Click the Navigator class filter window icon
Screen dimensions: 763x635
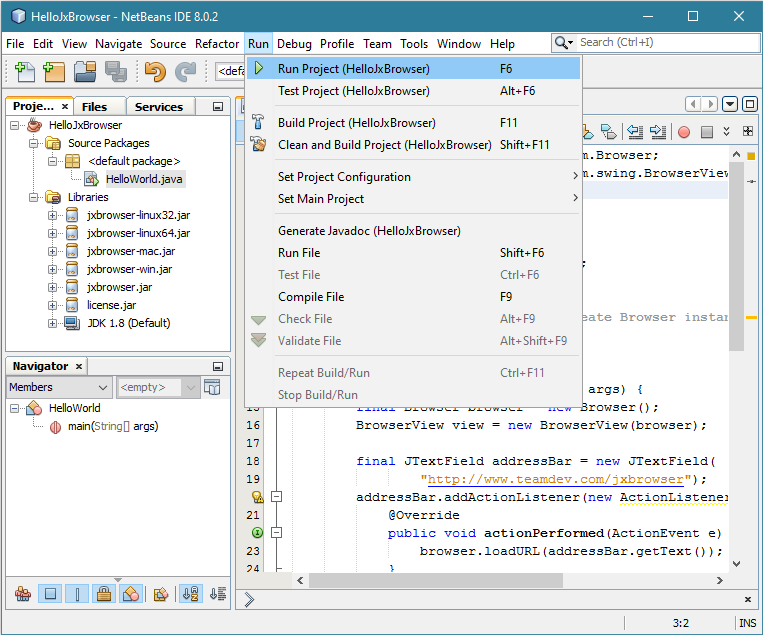pyautogui.click(x=212, y=387)
